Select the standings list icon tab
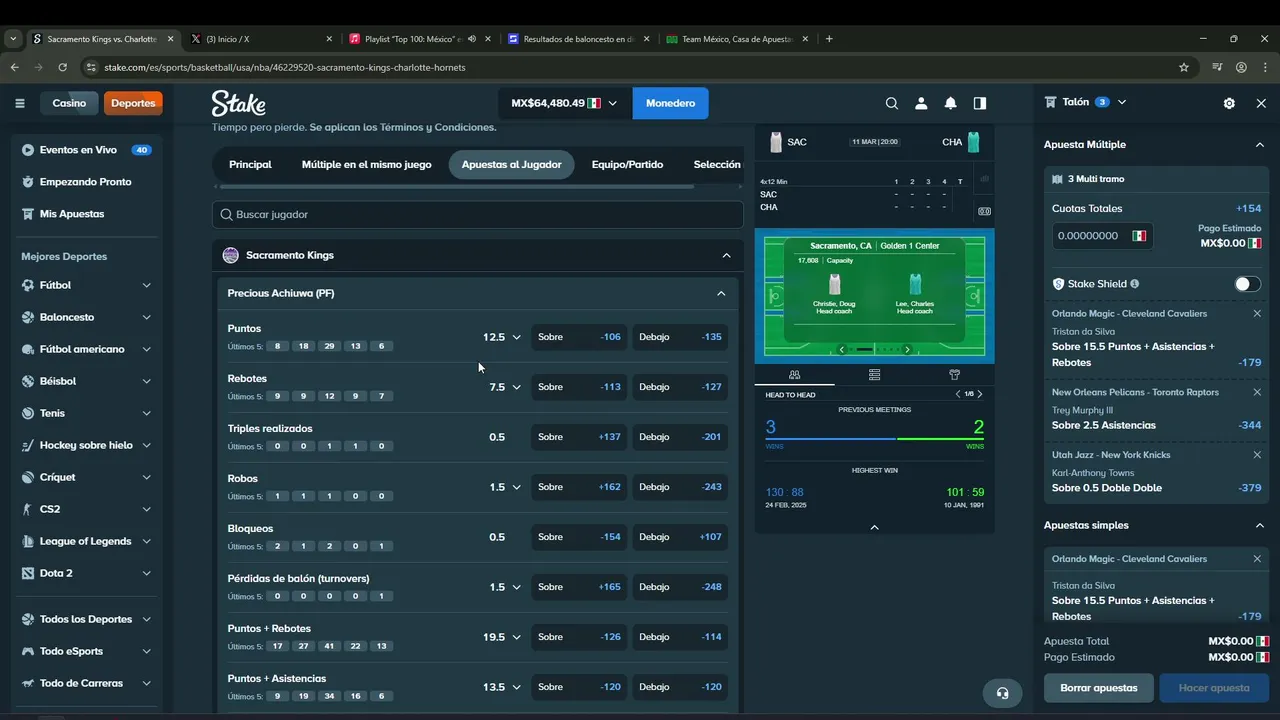The height and width of the screenshot is (720, 1280). (x=875, y=375)
